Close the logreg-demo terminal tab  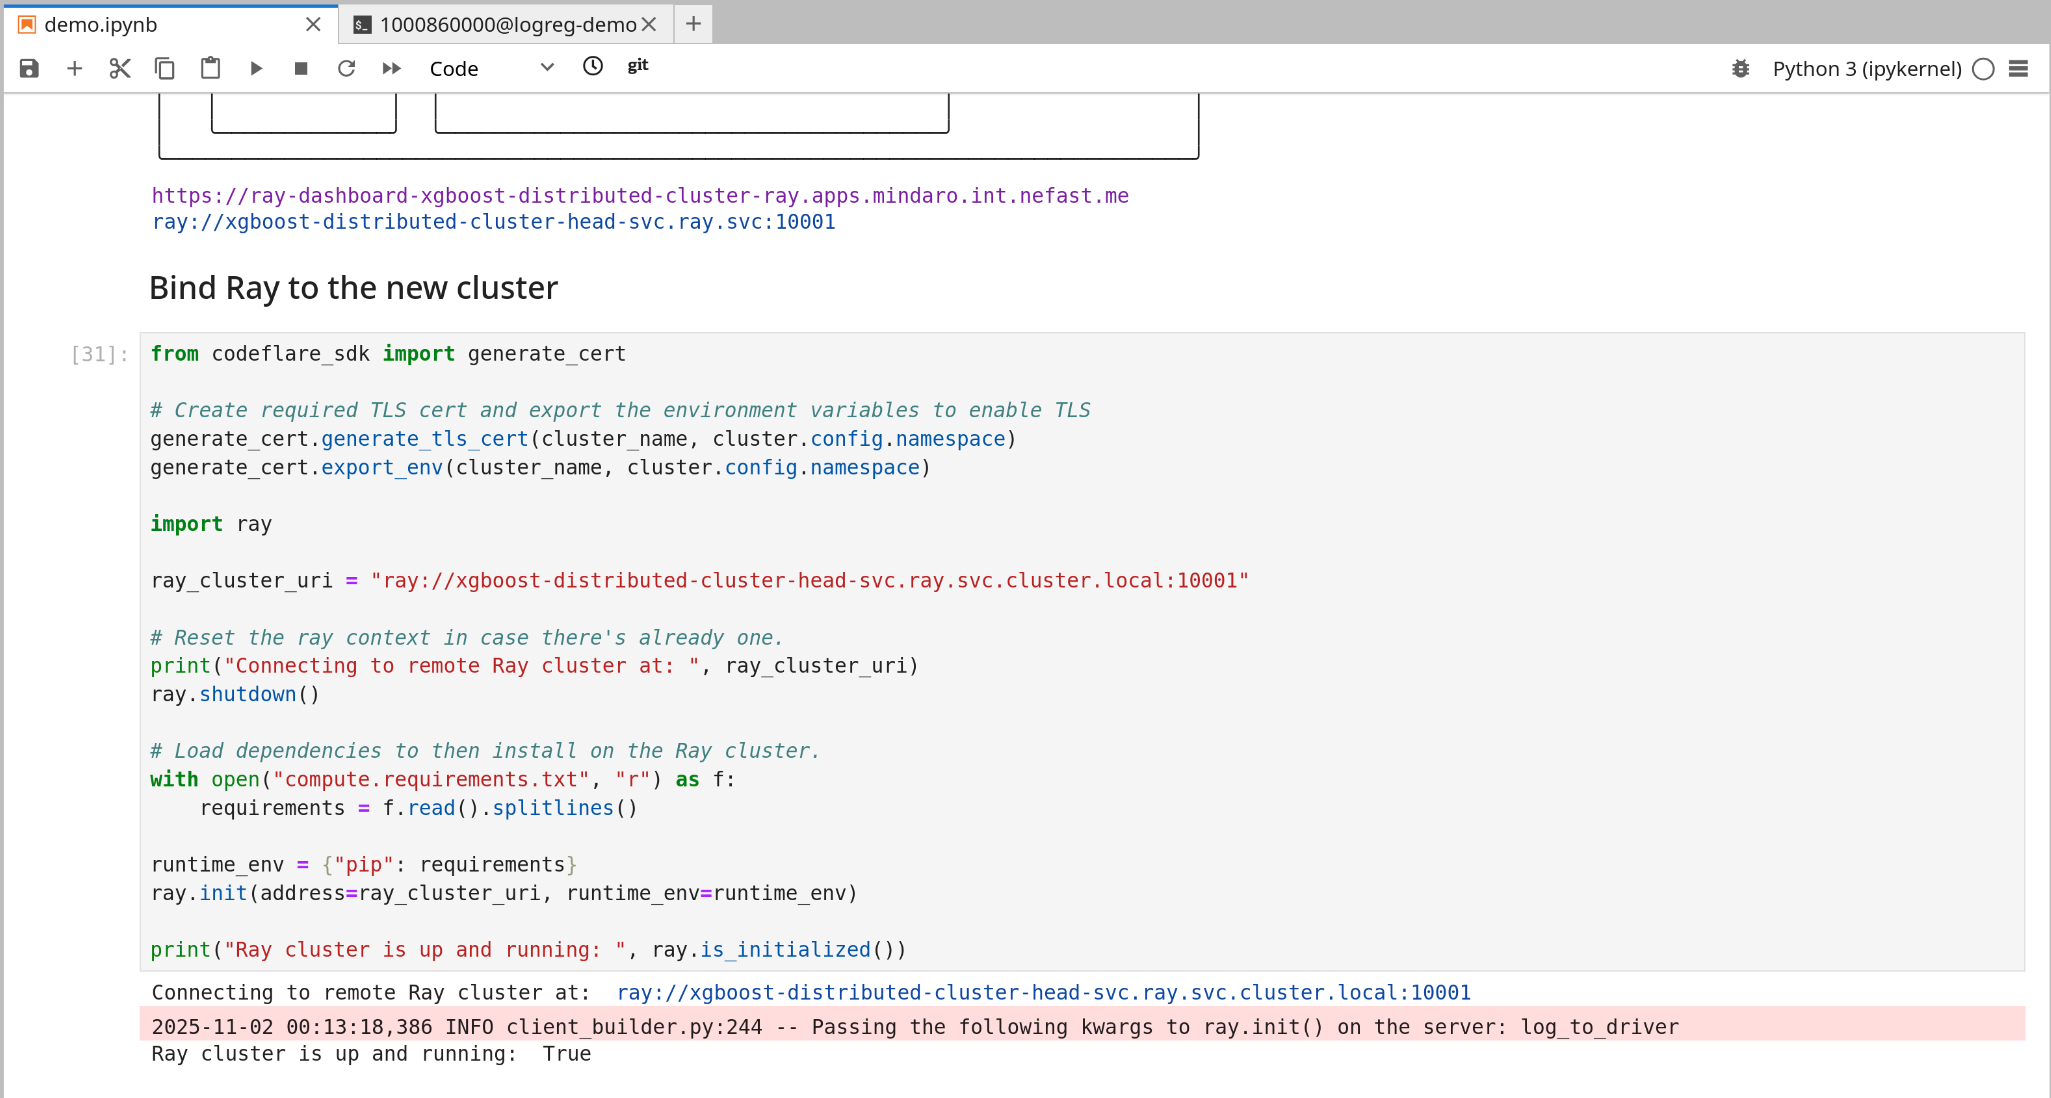[x=649, y=24]
